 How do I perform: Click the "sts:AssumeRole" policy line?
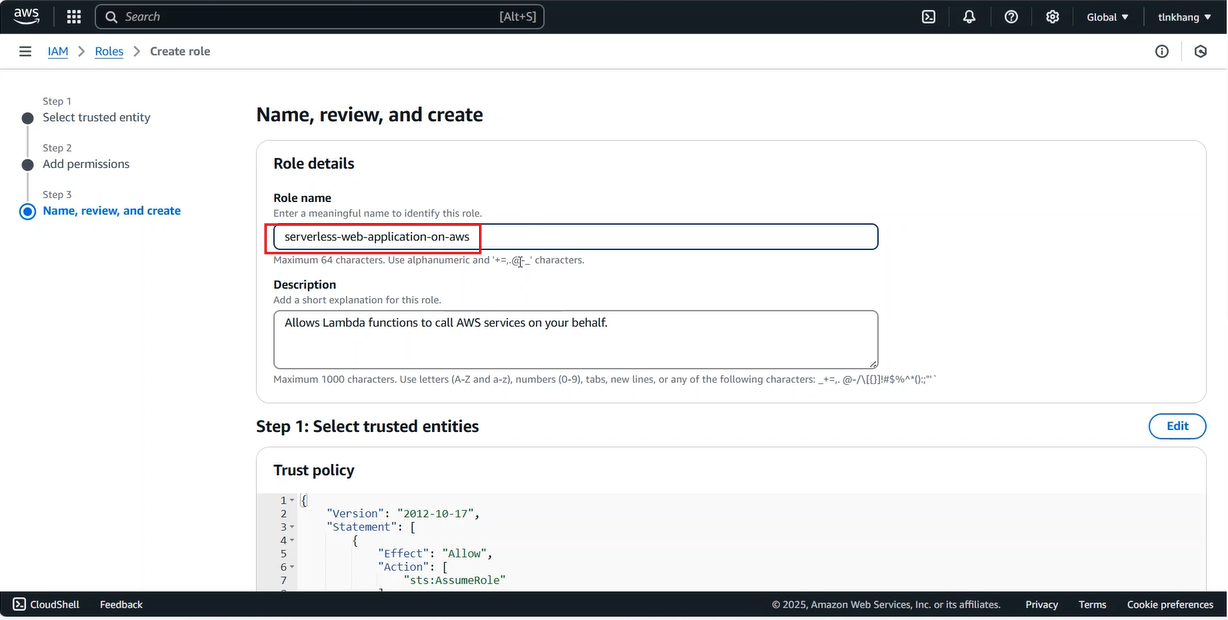[455, 580]
